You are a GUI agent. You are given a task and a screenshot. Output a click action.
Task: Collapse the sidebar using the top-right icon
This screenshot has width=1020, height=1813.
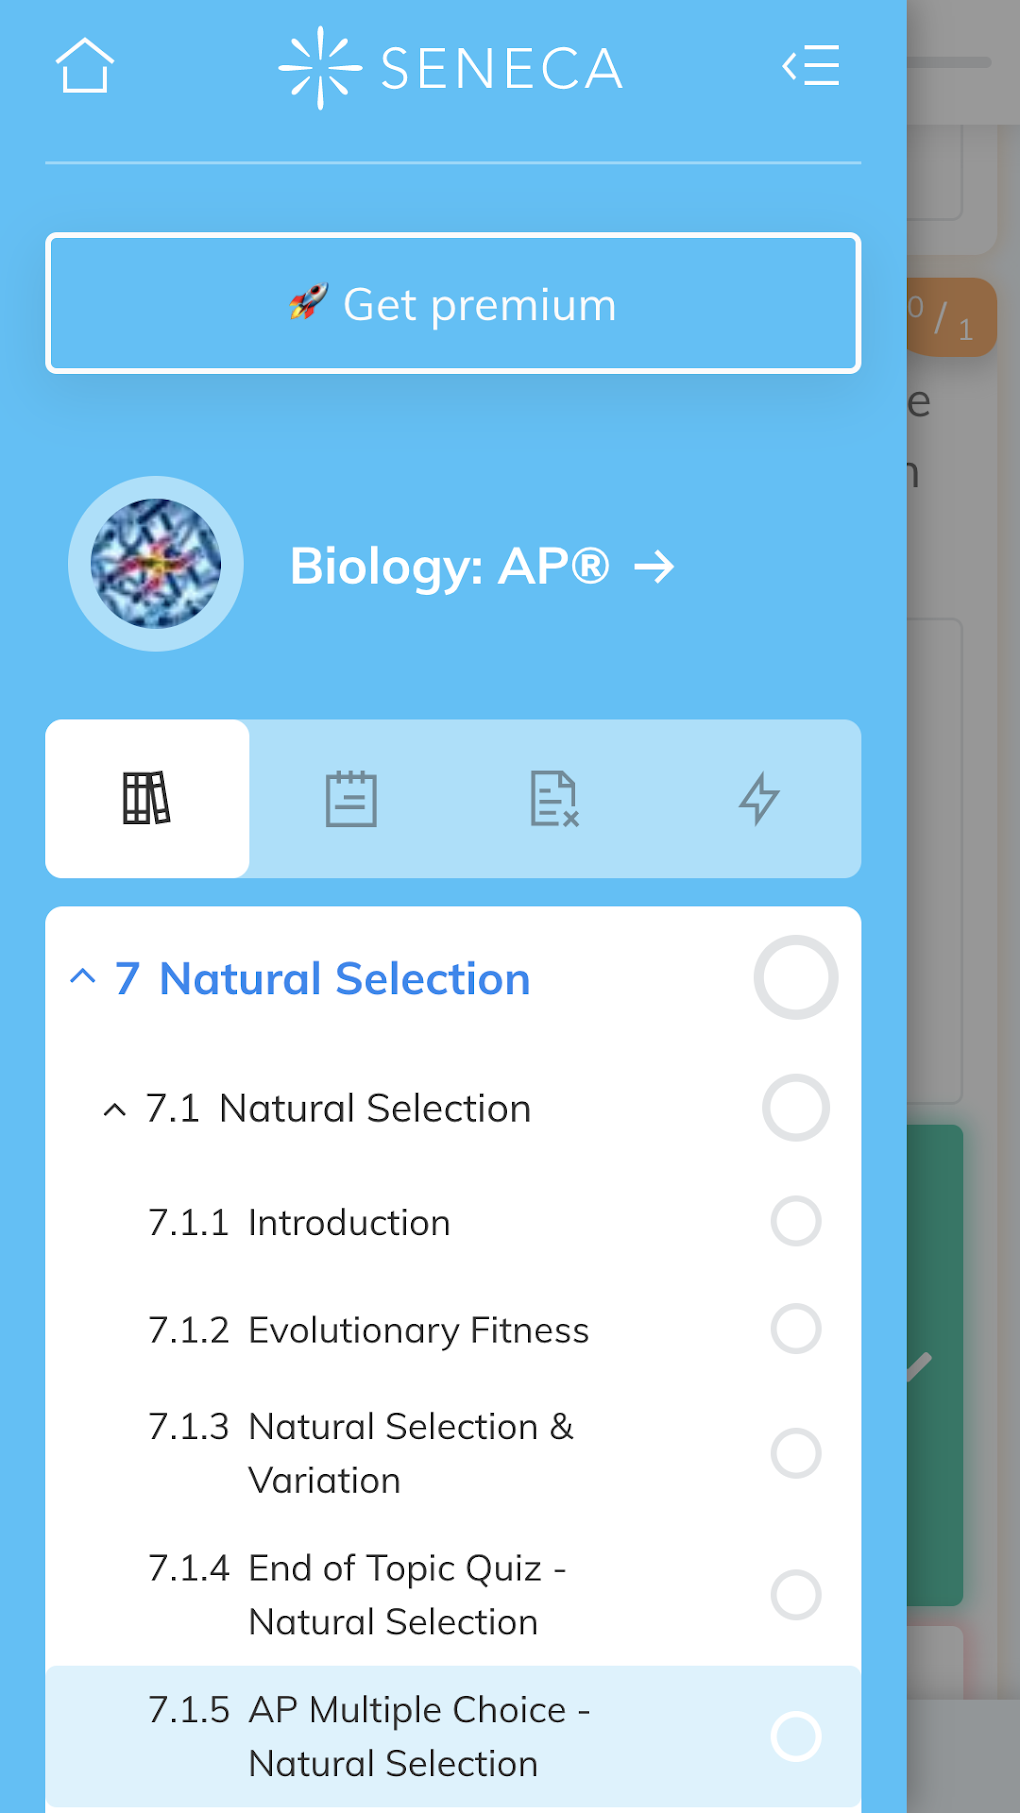point(811,66)
